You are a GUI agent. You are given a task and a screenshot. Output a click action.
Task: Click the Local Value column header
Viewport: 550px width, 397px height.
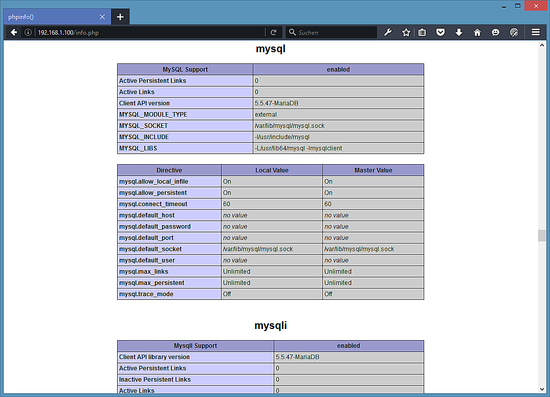pyautogui.click(x=272, y=170)
